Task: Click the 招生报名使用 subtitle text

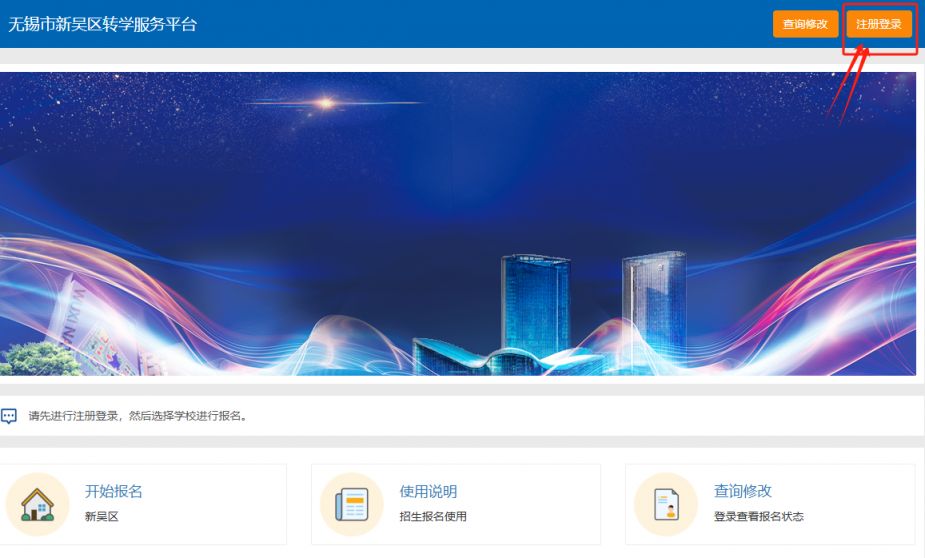Action: 432,517
